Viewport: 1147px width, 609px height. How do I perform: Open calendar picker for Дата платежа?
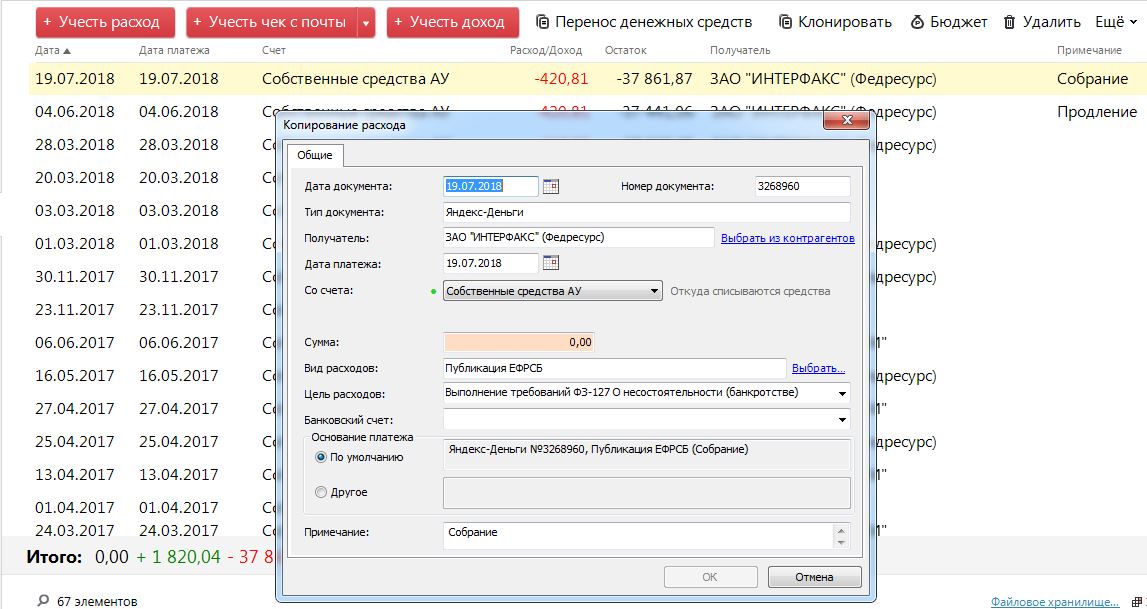click(x=550, y=263)
